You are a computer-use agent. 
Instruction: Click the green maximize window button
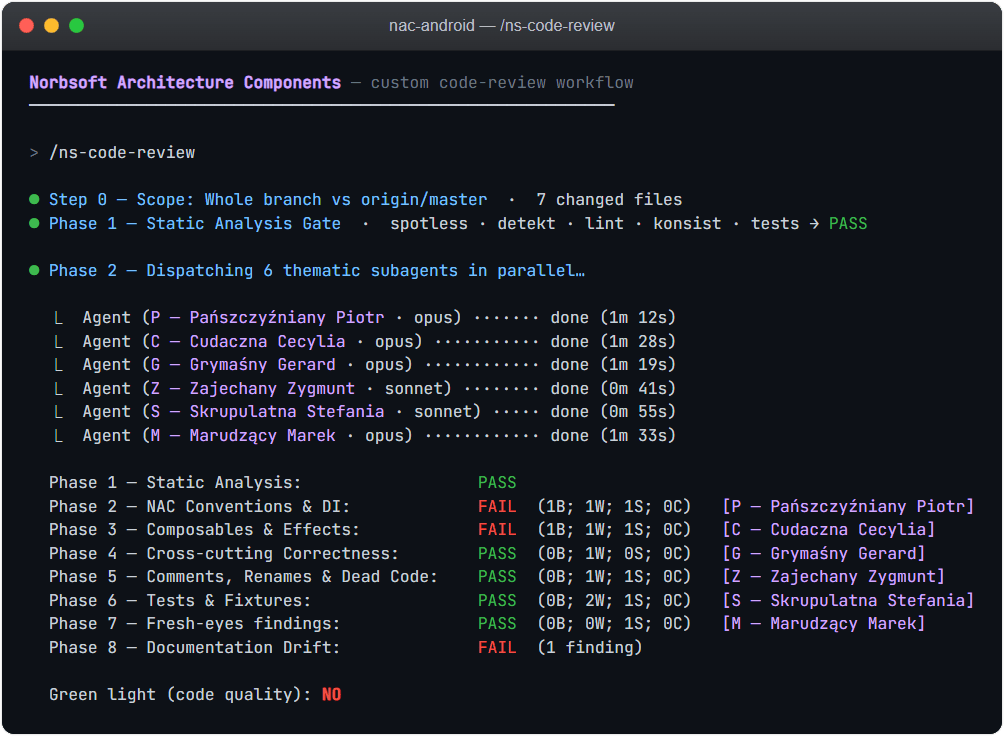(x=76, y=26)
